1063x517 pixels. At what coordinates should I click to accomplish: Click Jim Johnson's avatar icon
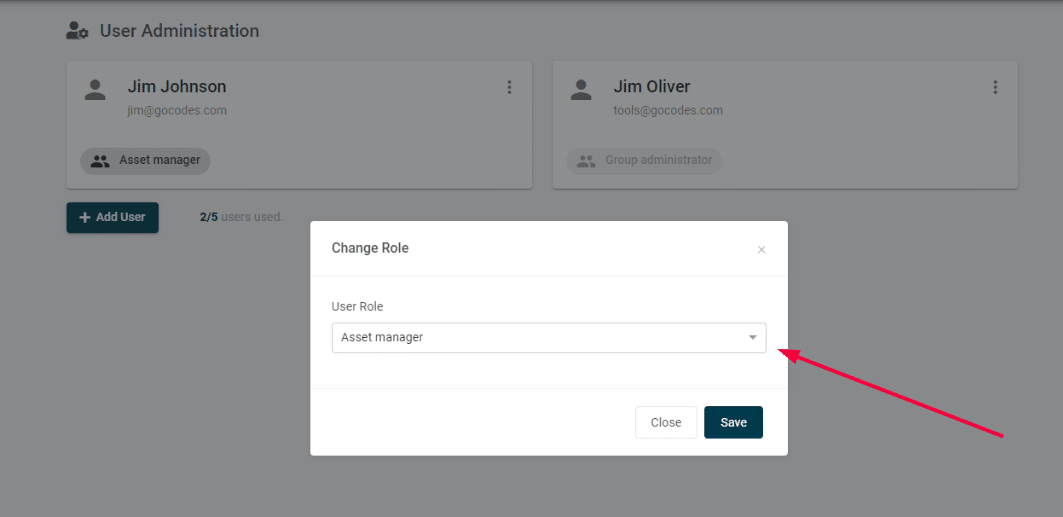[x=95, y=90]
